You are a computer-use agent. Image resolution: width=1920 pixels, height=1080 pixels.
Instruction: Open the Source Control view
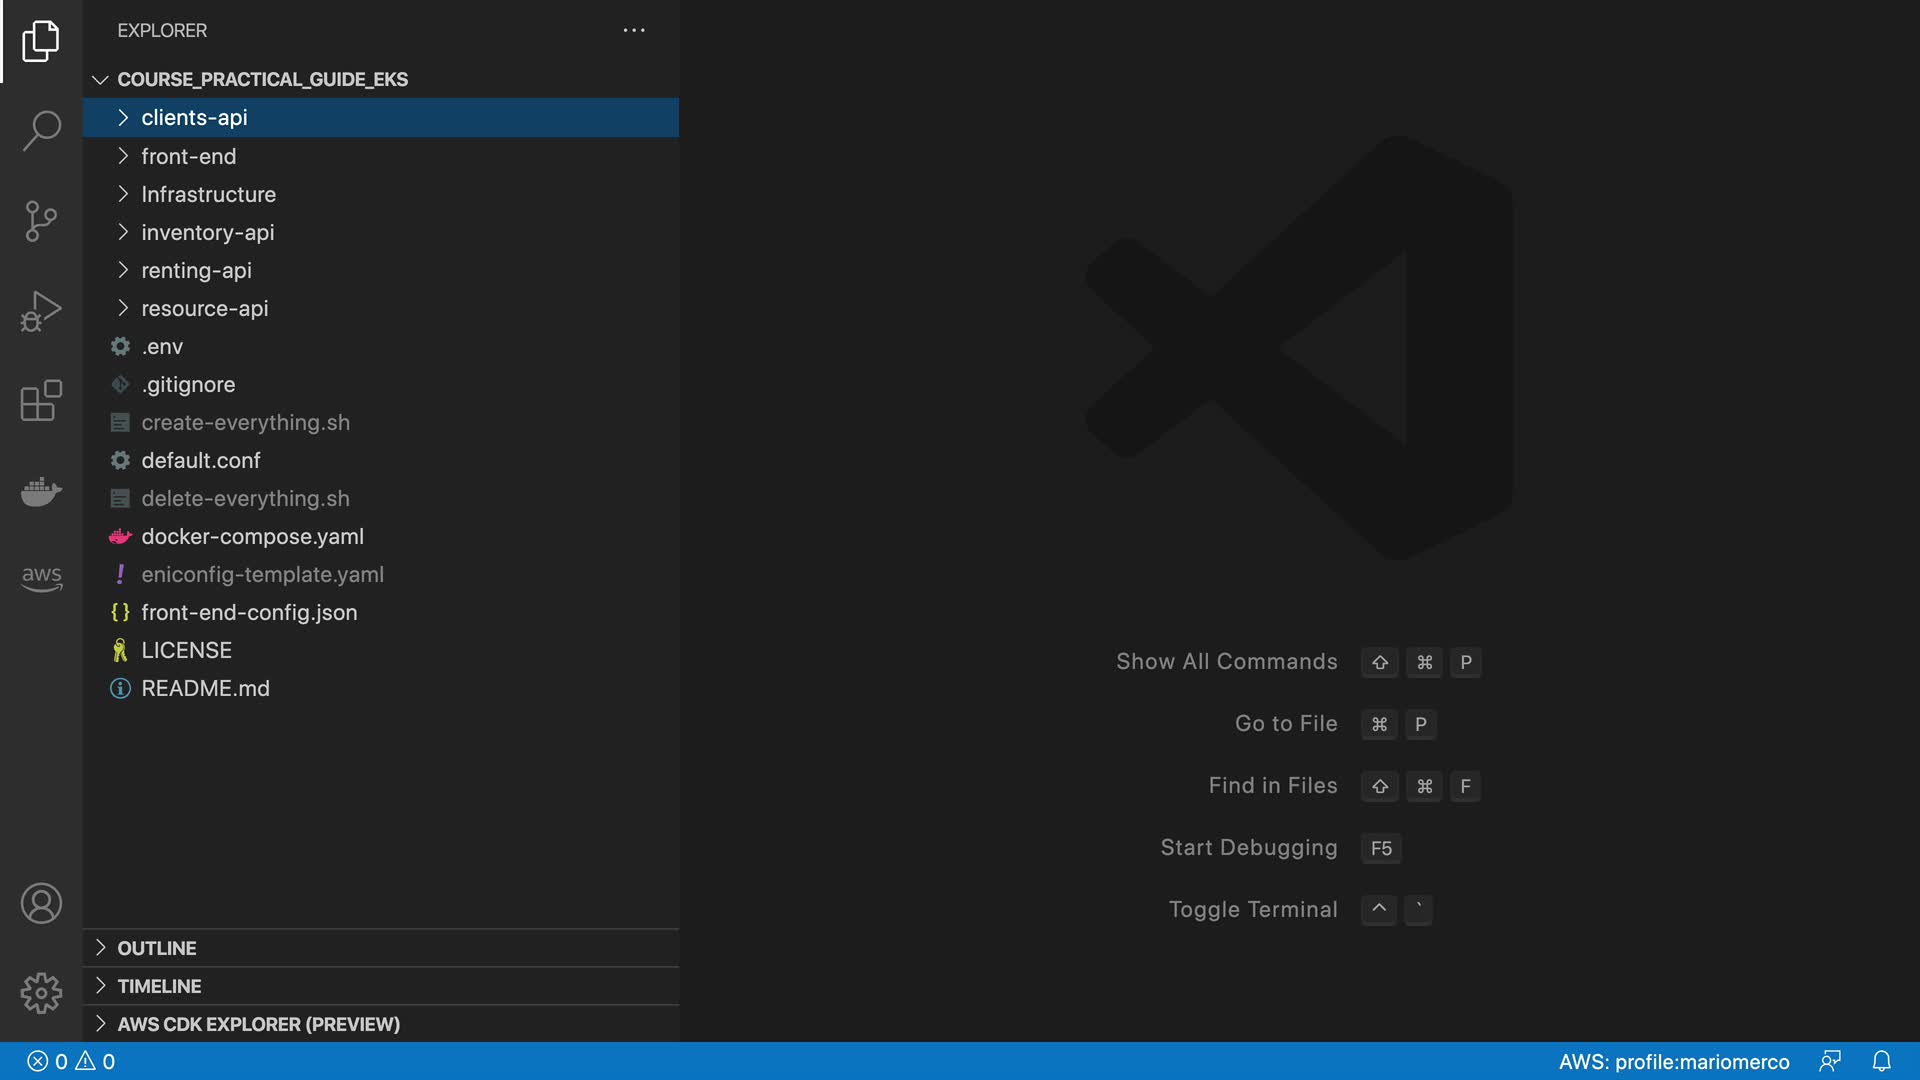coord(41,221)
